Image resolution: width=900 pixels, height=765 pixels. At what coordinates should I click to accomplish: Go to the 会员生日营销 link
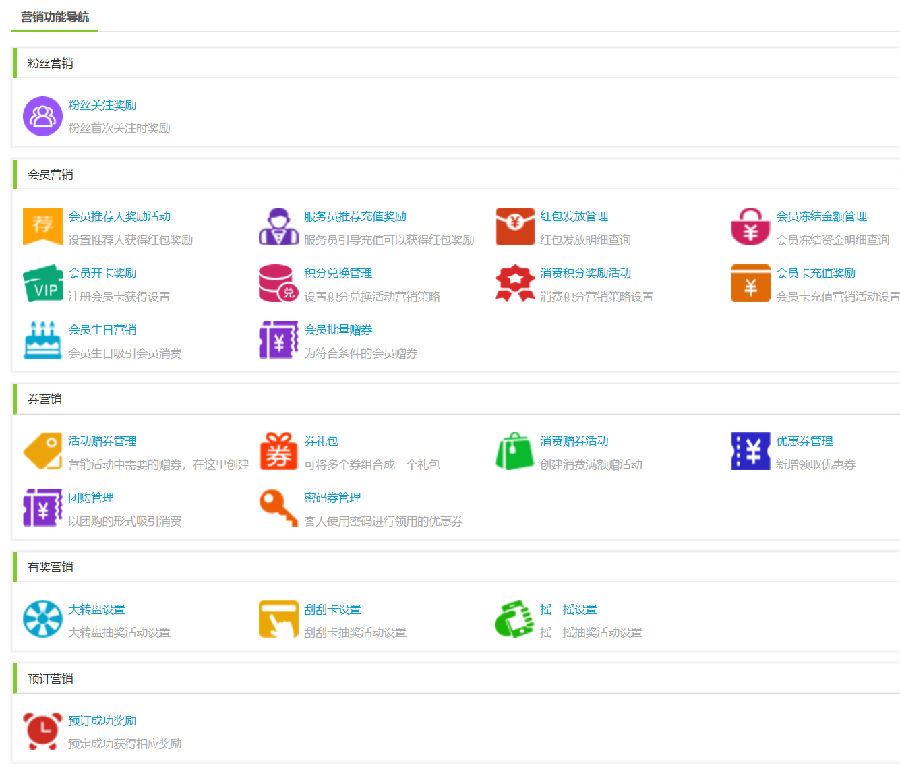(102, 329)
